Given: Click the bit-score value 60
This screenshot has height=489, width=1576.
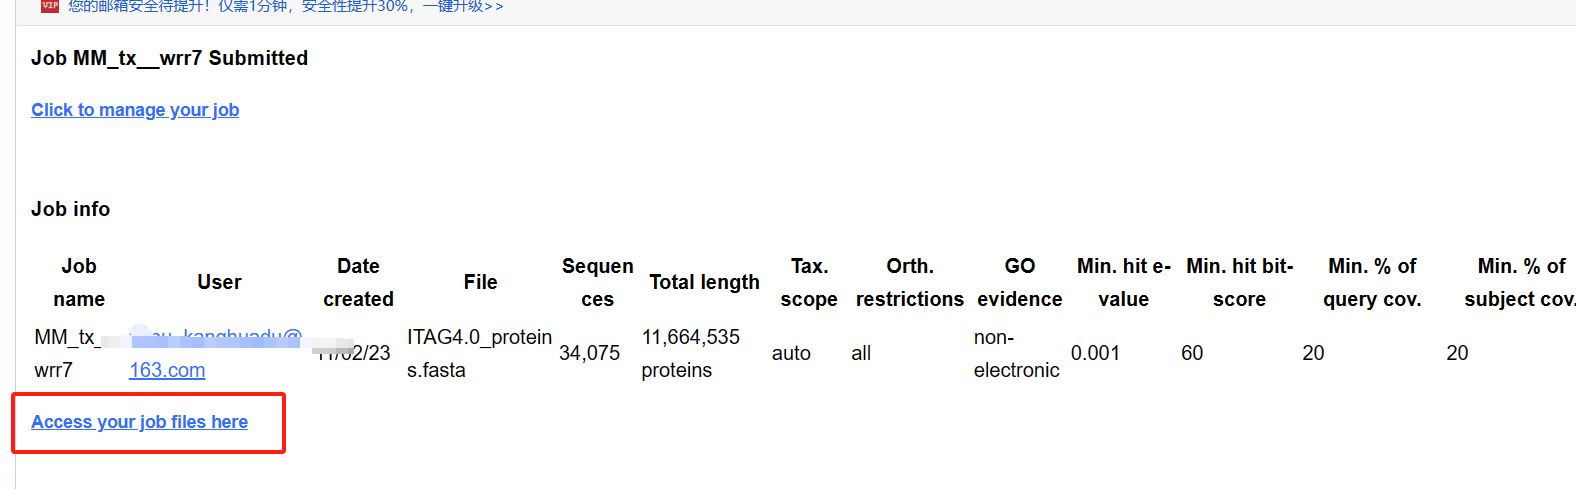Looking at the screenshot, I should (x=1192, y=353).
